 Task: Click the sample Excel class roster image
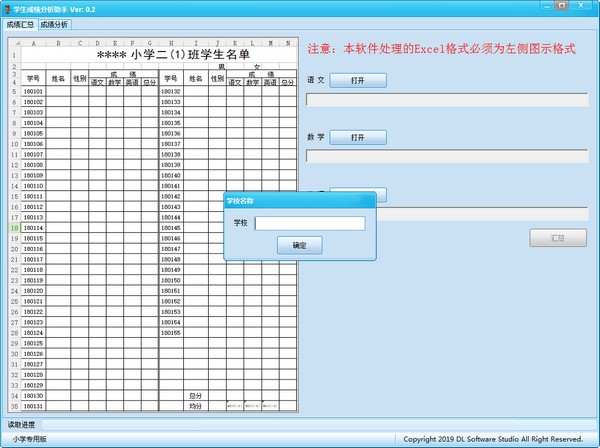[152, 225]
